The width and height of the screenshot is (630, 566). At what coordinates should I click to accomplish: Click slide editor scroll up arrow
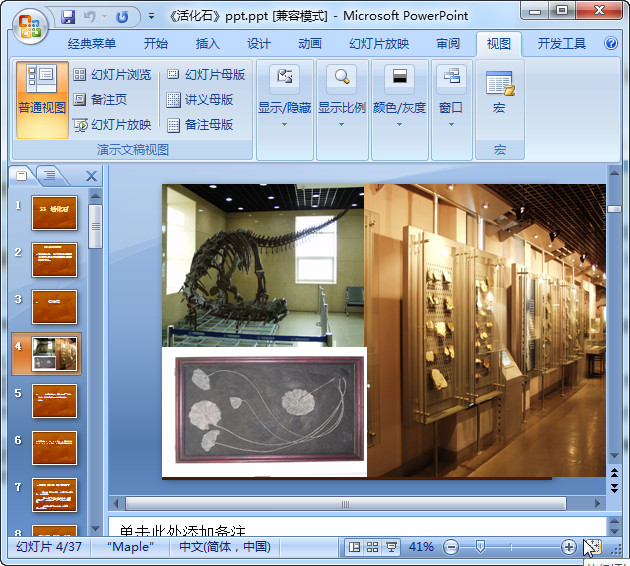tap(614, 173)
